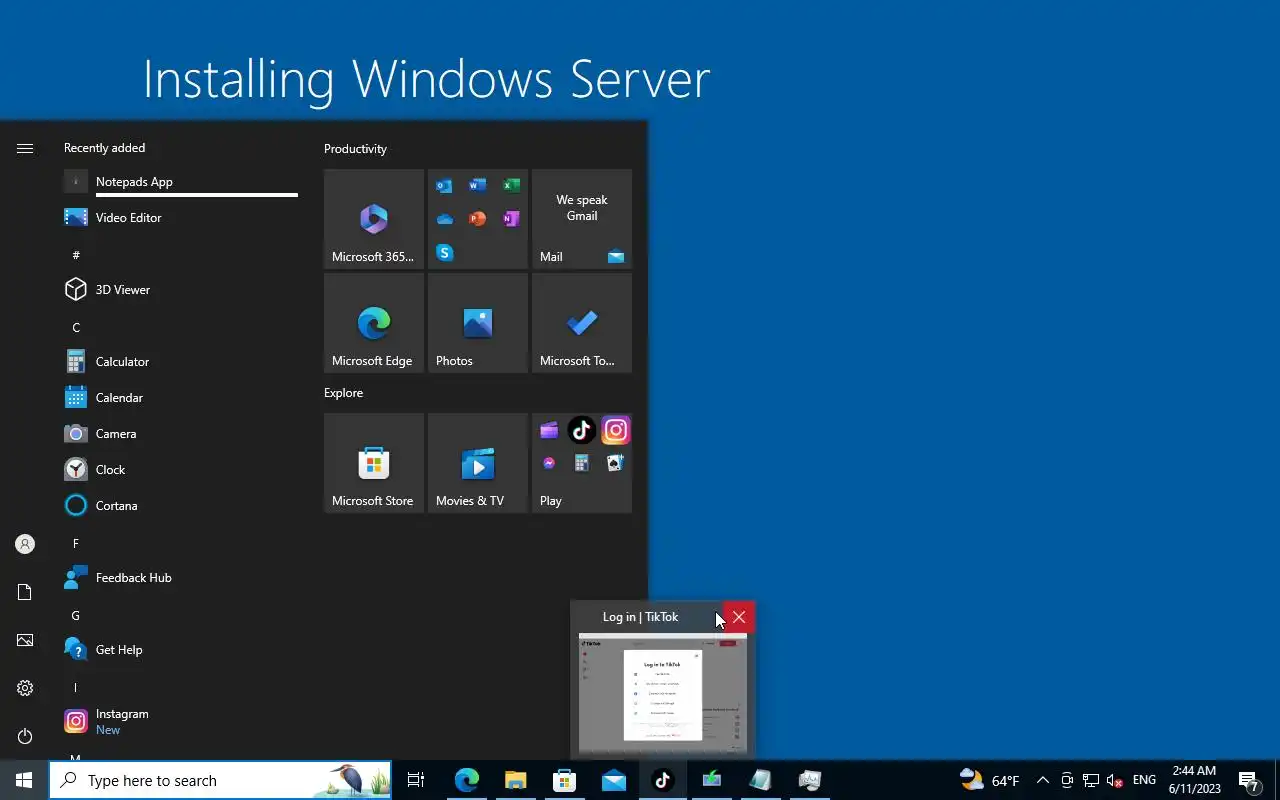Viewport: 1280px width, 800px height.
Task: Click the Outlook icon in the Office tile folder
Action: tap(445, 185)
